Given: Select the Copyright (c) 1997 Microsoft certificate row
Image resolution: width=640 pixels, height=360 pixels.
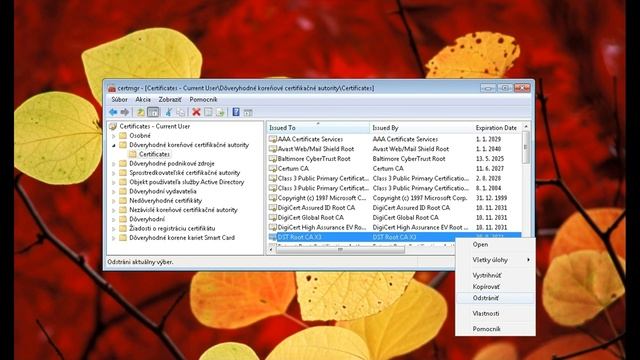Looking at the screenshot, I should (x=394, y=198).
